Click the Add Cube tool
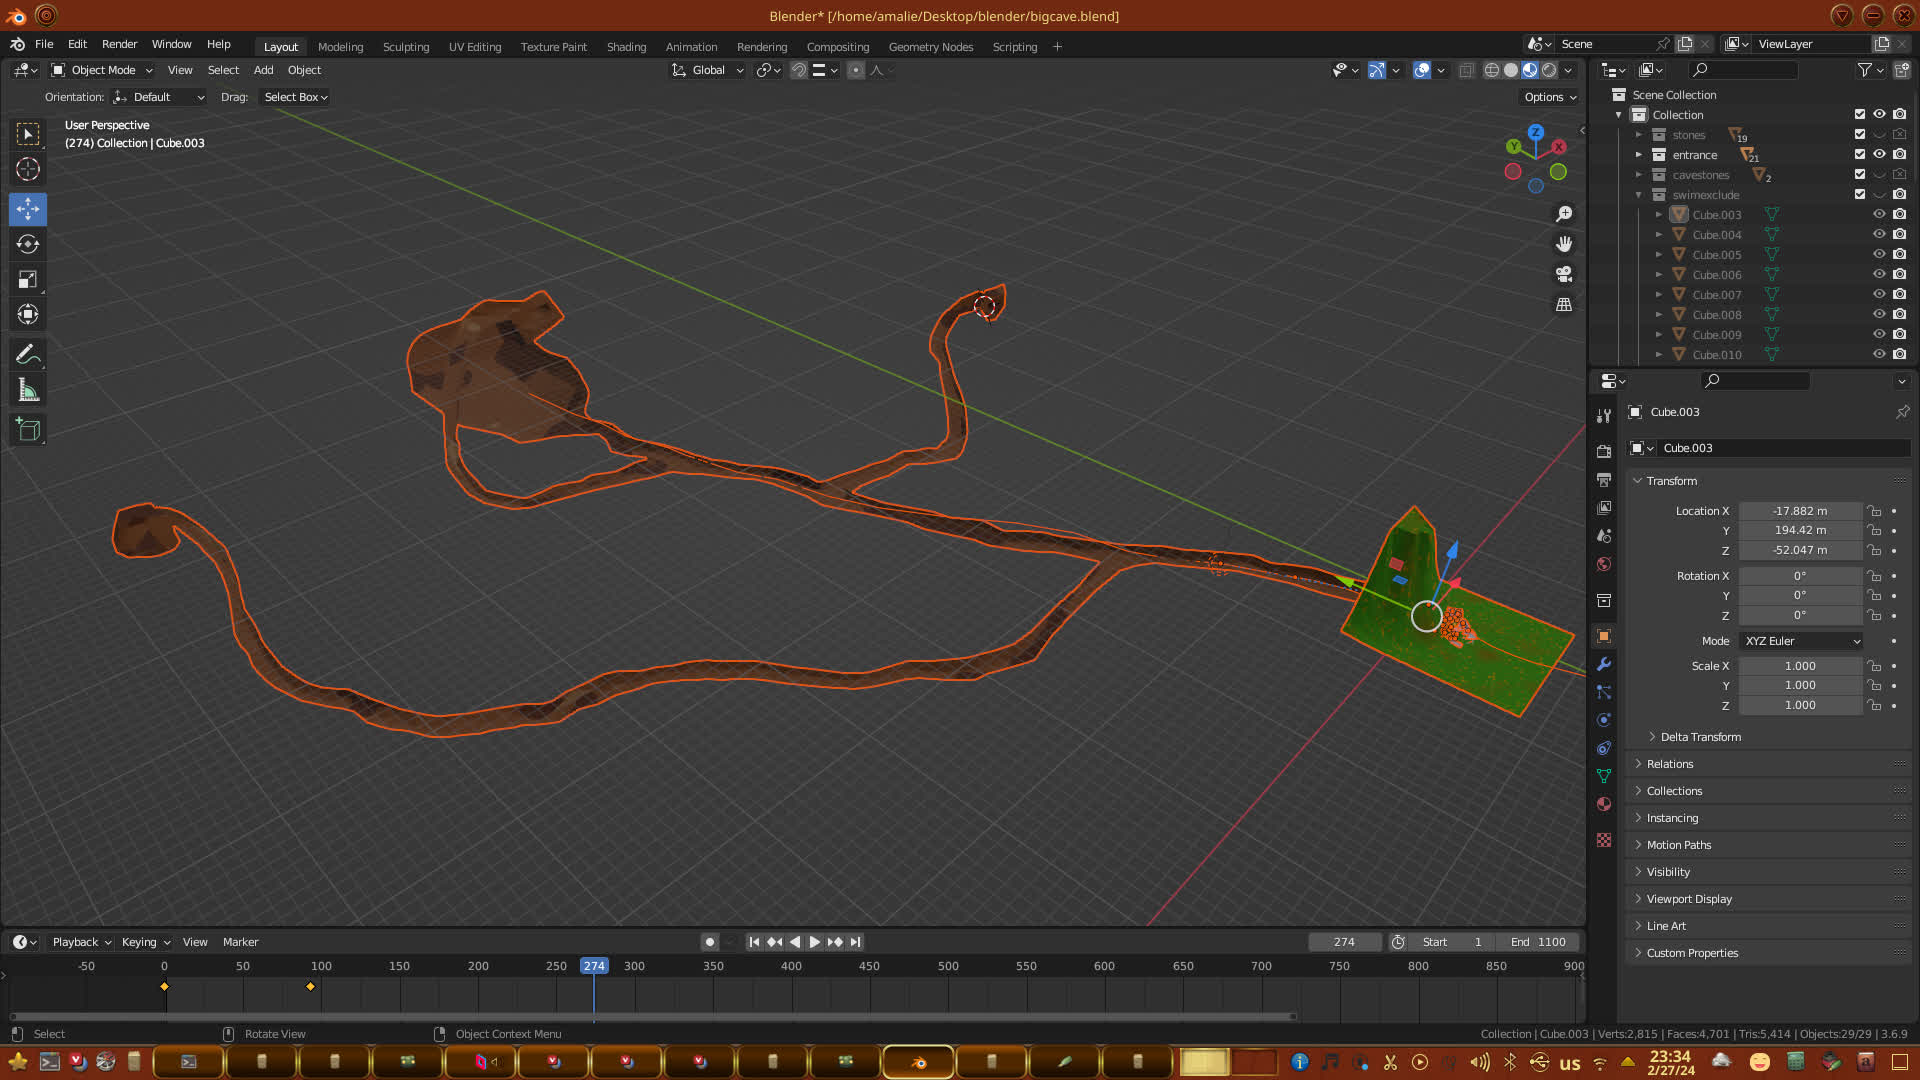 click(x=28, y=430)
